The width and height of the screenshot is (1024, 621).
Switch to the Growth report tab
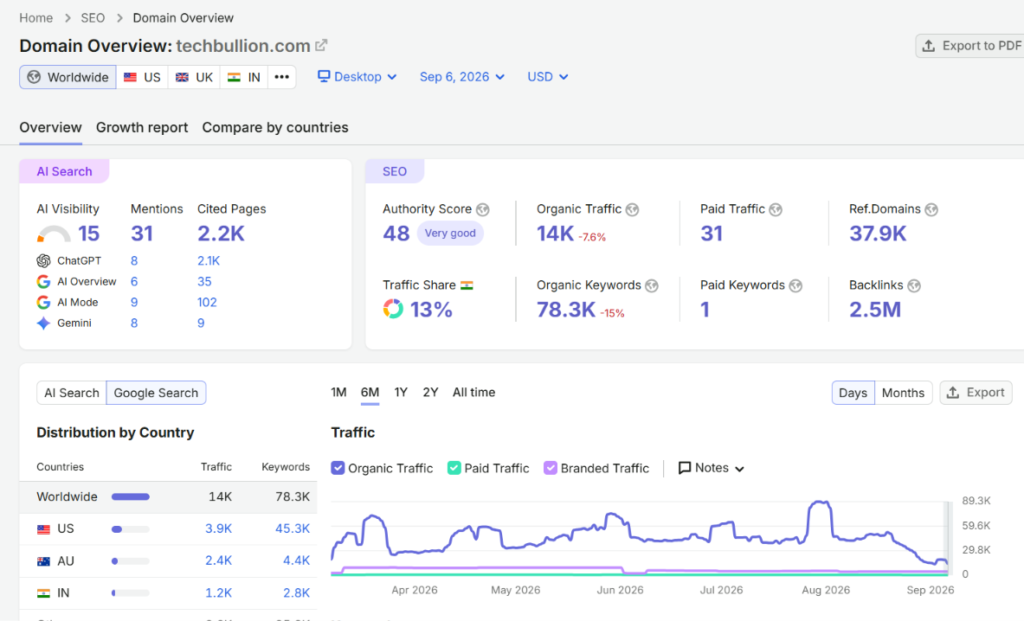142,127
